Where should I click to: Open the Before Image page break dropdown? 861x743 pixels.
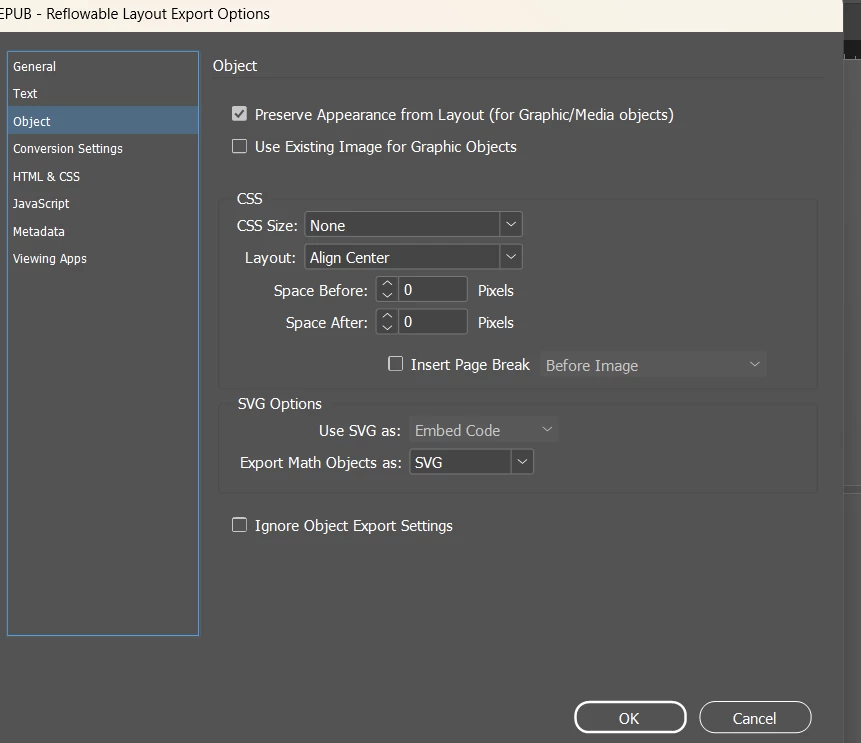(653, 365)
